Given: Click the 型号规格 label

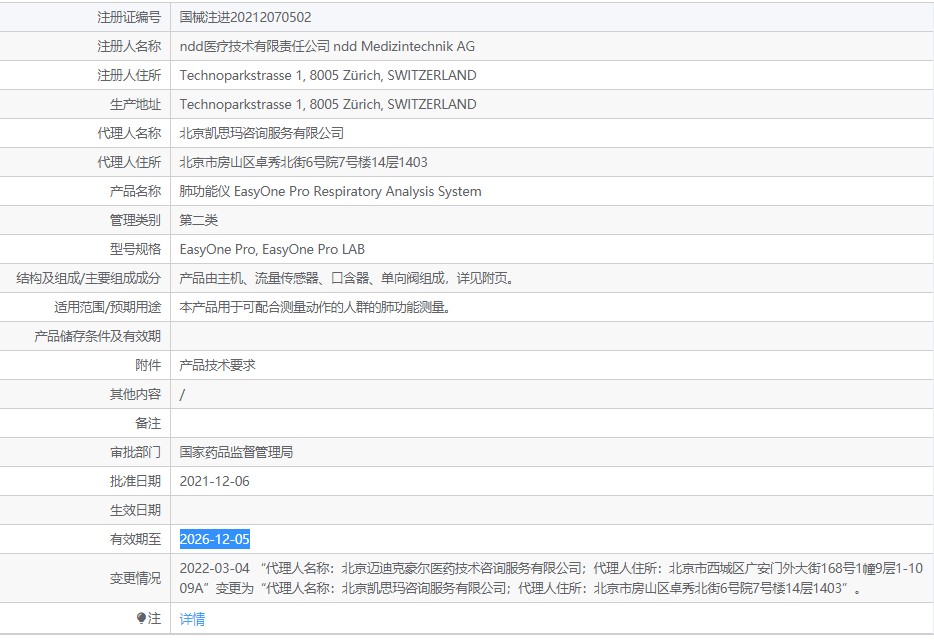Looking at the screenshot, I should point(135,250).
